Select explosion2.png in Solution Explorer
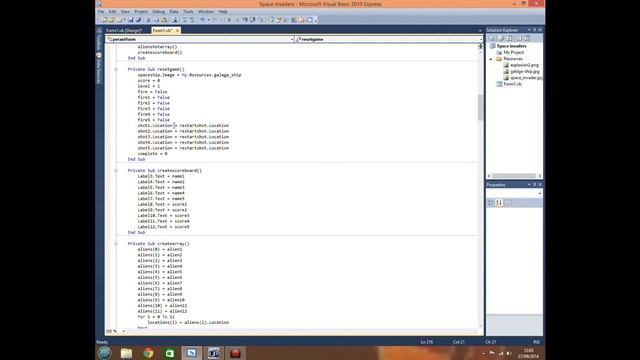This screenshot has height=360, width=640. coord(524,65)
